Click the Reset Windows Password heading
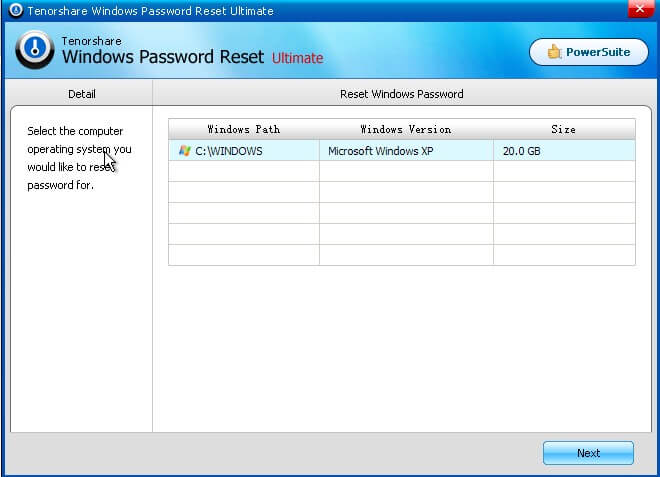The image size is (660, 477). pos(402,94)
